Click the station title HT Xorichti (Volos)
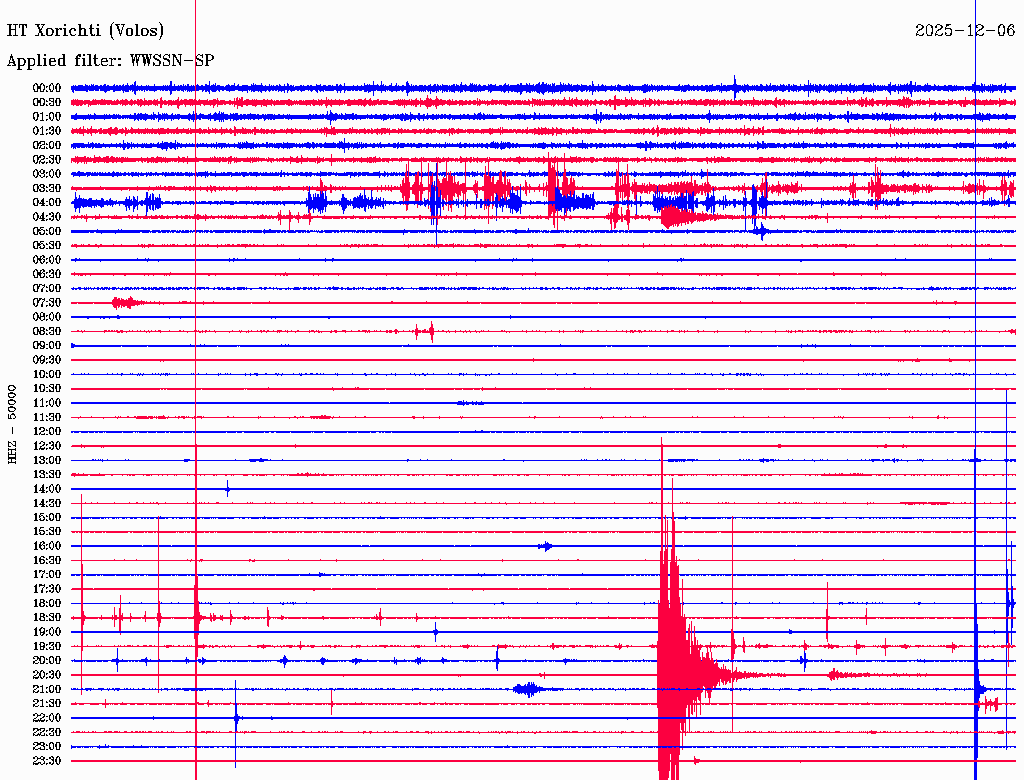The height and width of the screenshot is (780, 1024). click(86, 31)
